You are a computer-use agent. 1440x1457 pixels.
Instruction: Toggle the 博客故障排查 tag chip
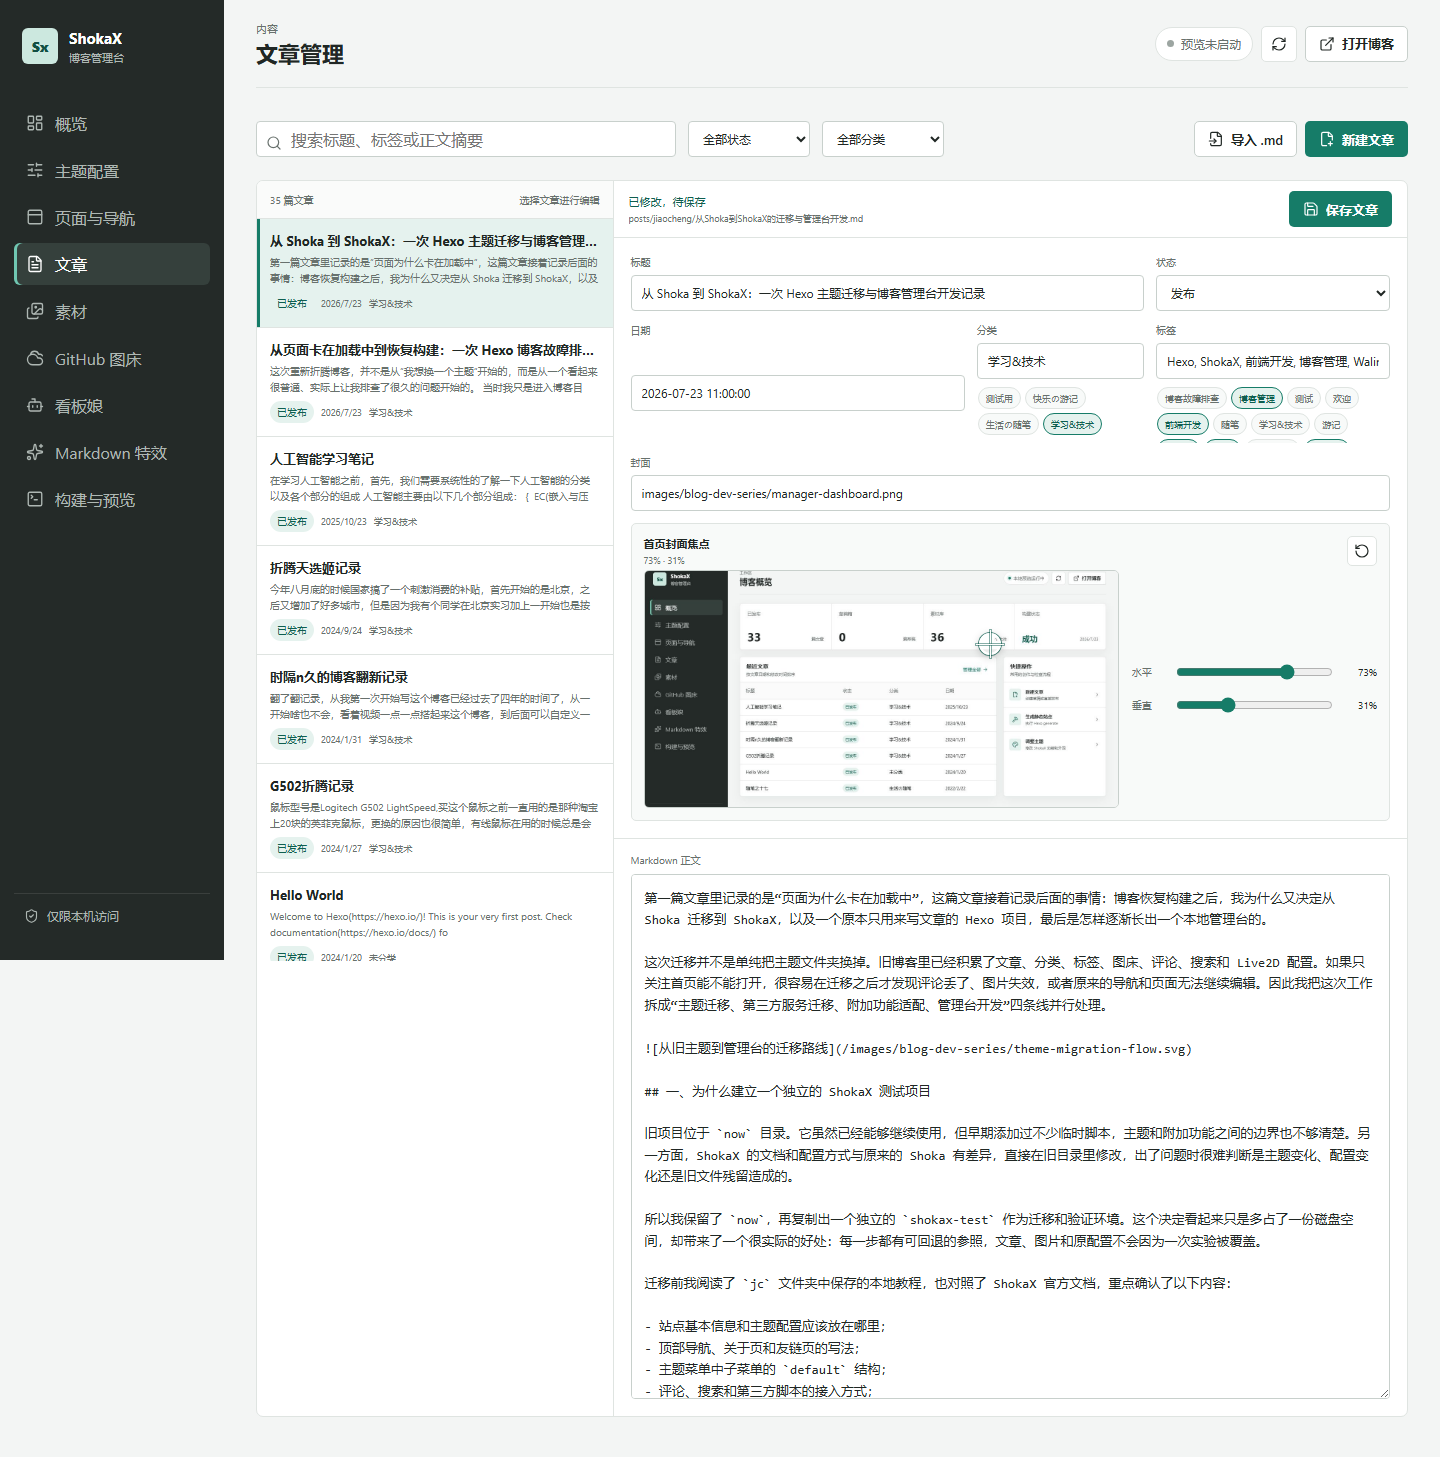[1191, 399]
